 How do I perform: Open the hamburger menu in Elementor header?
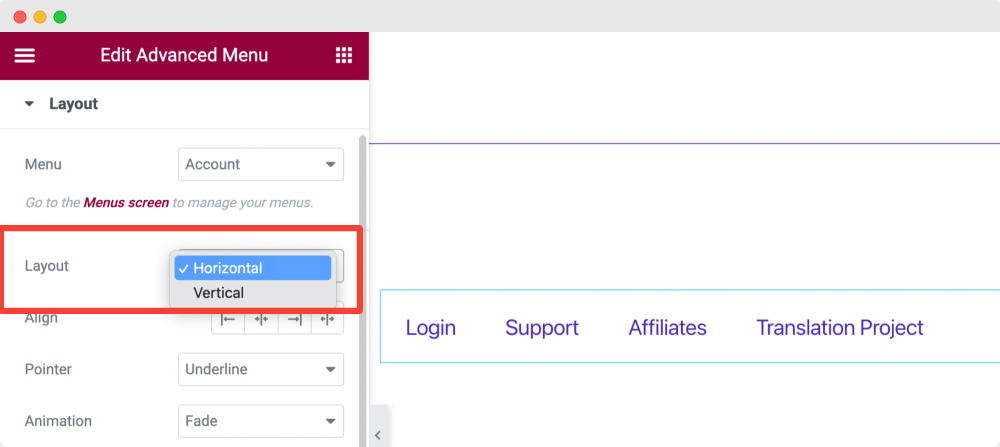point(25,56)
